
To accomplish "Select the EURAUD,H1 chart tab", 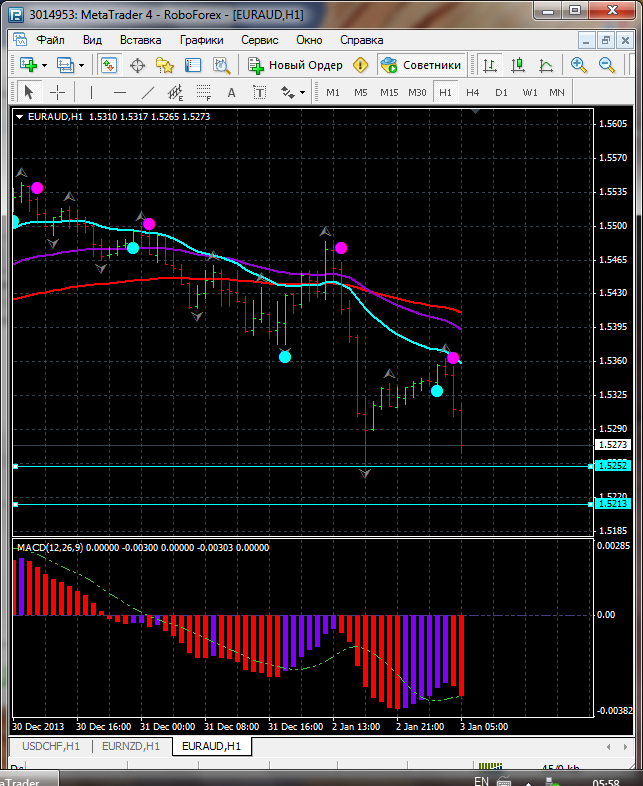I will [x=211, y=746].
